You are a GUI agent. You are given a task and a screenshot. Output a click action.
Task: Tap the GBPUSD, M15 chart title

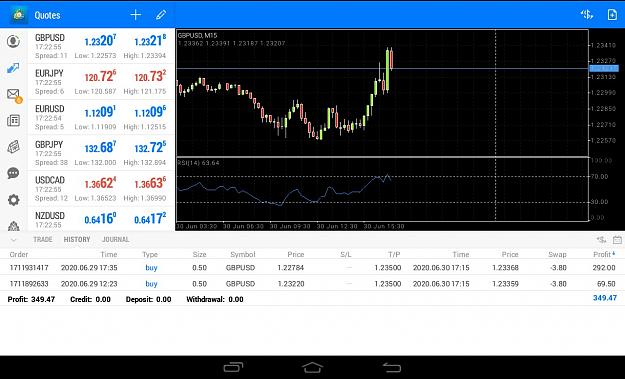click(x=197, y=35)
